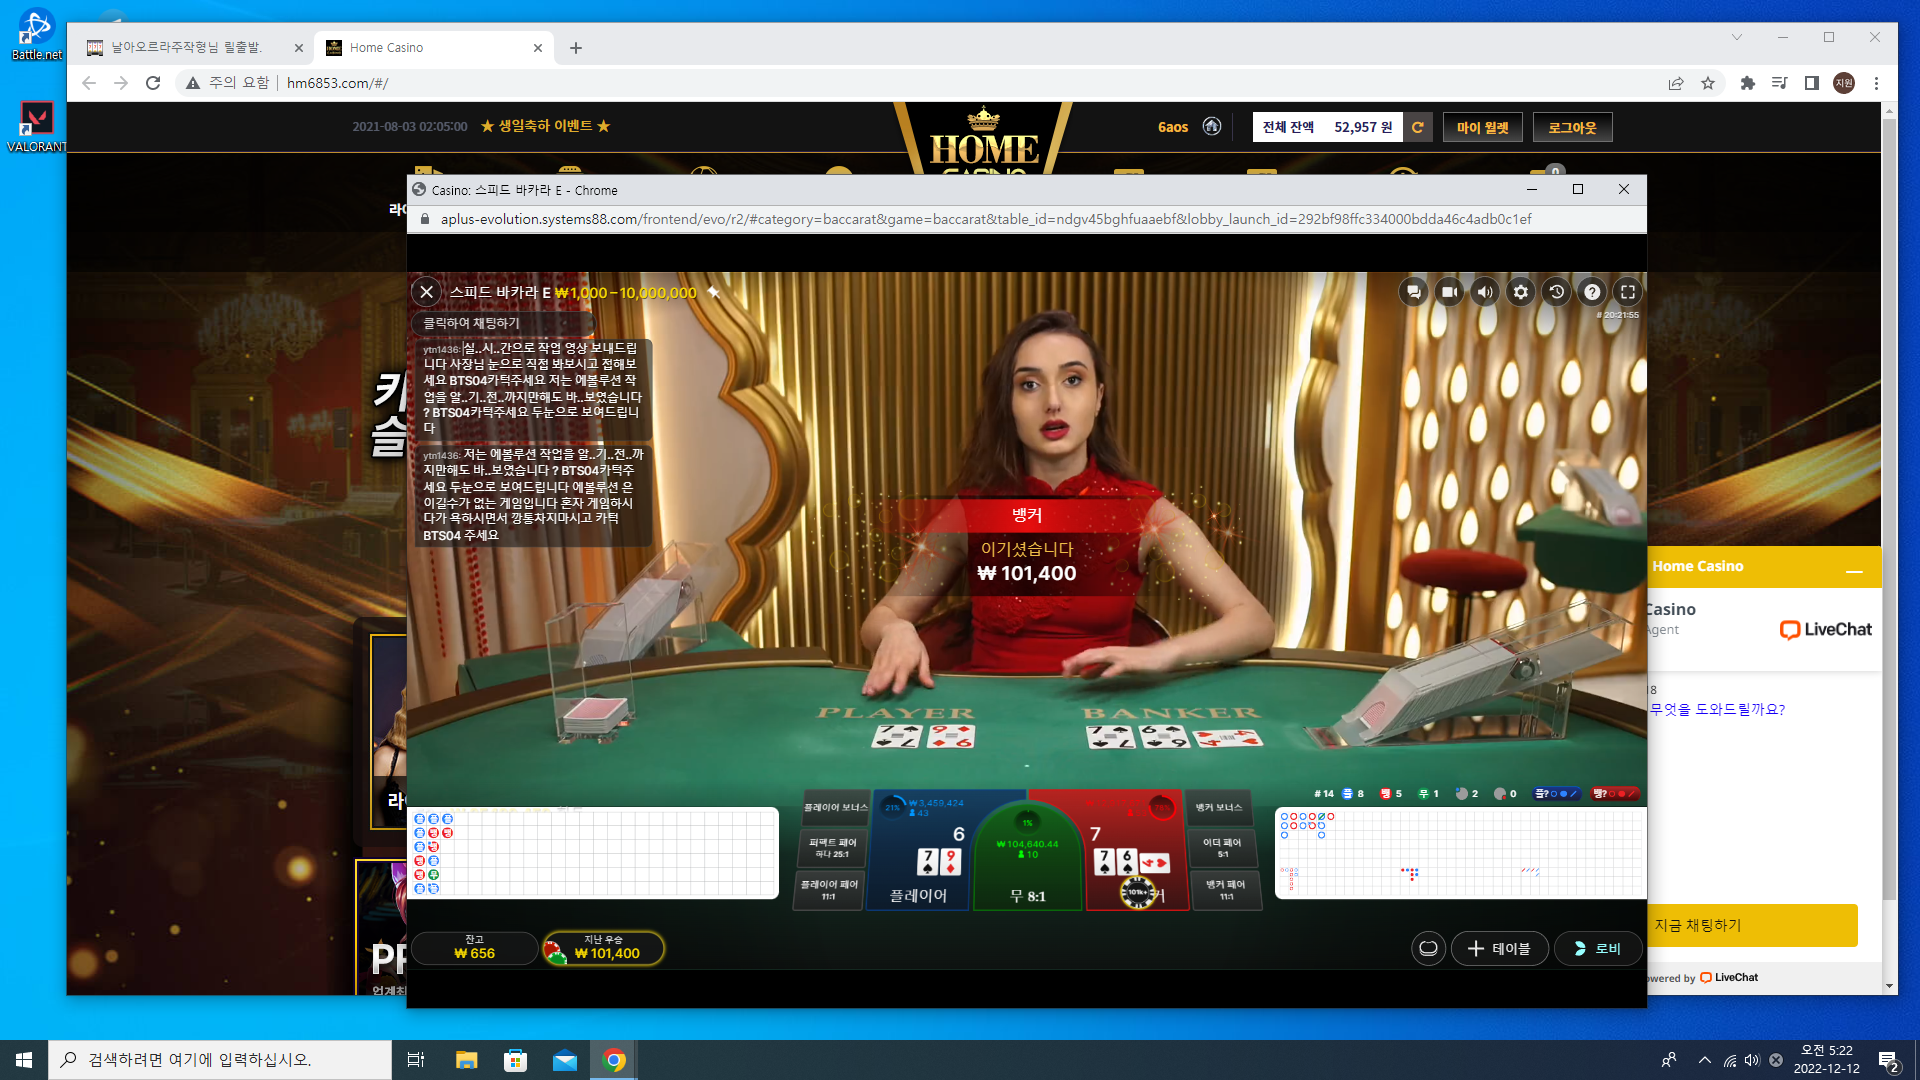1920x1080 pixels.
Task: Select 뱅커 페어 11:1 side bet
Action: (1226, 890)
